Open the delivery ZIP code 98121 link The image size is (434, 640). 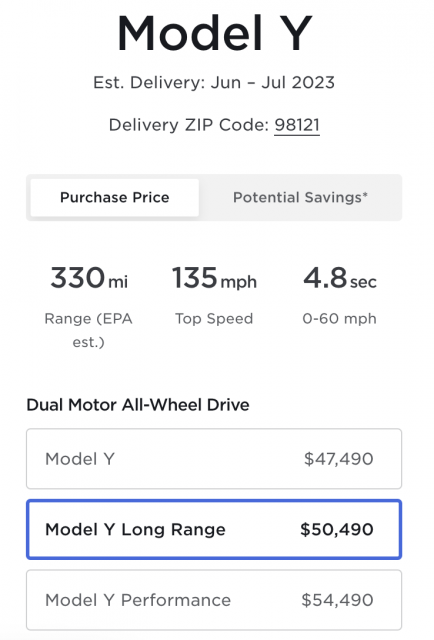[297, 125]
